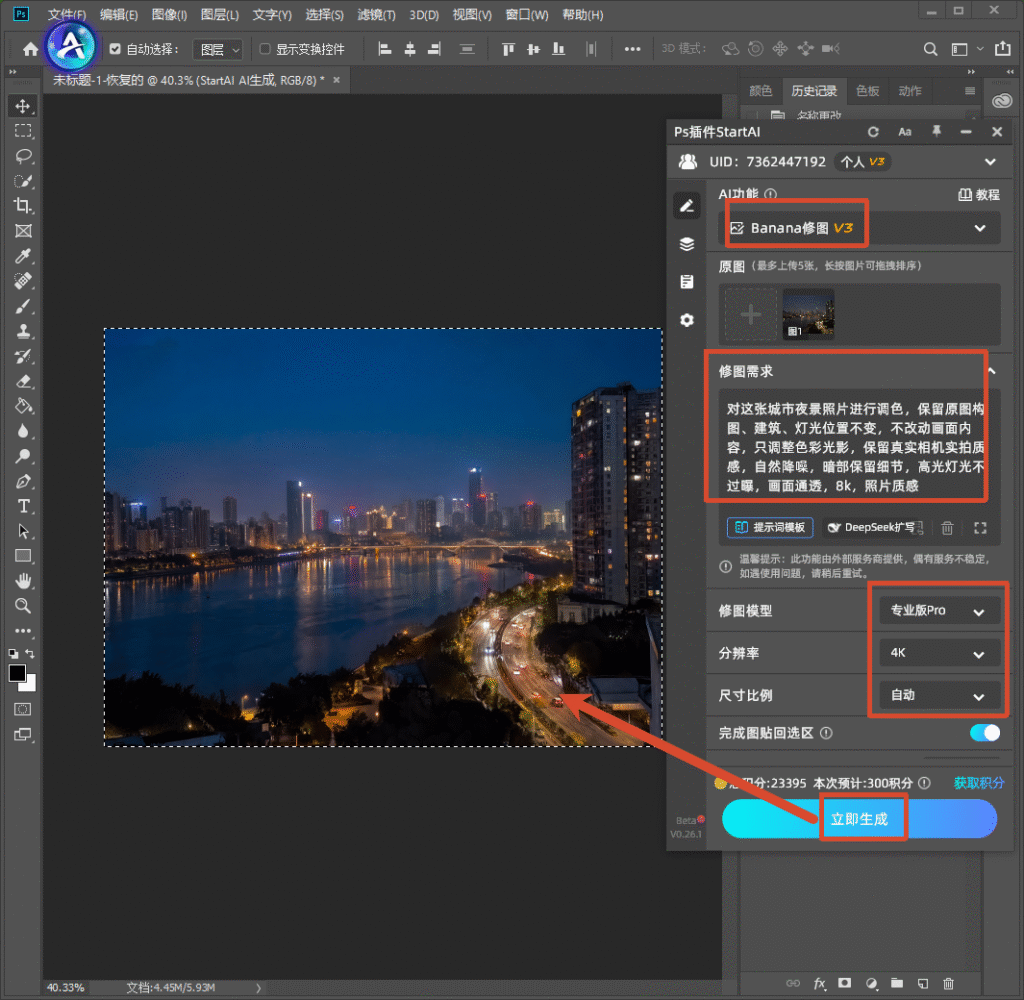Select the Eyedropper tool
The height and width of the screenshot is (1000, 1024).
coord(23,255)
